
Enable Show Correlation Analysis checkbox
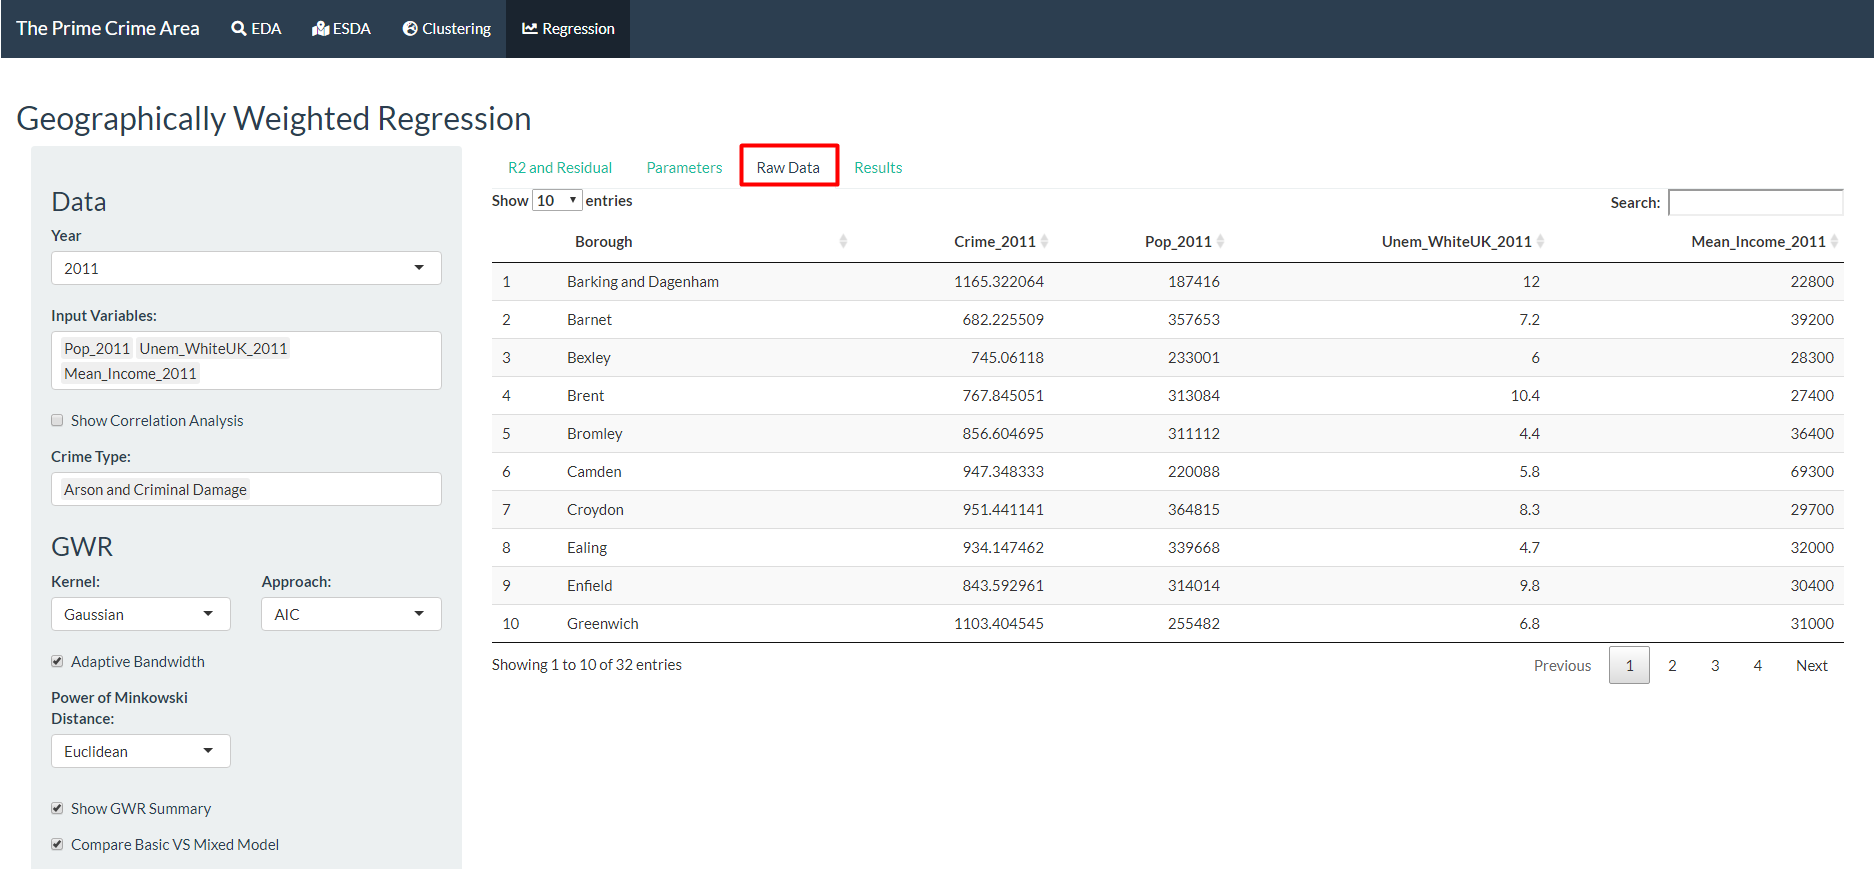(57, 421)
